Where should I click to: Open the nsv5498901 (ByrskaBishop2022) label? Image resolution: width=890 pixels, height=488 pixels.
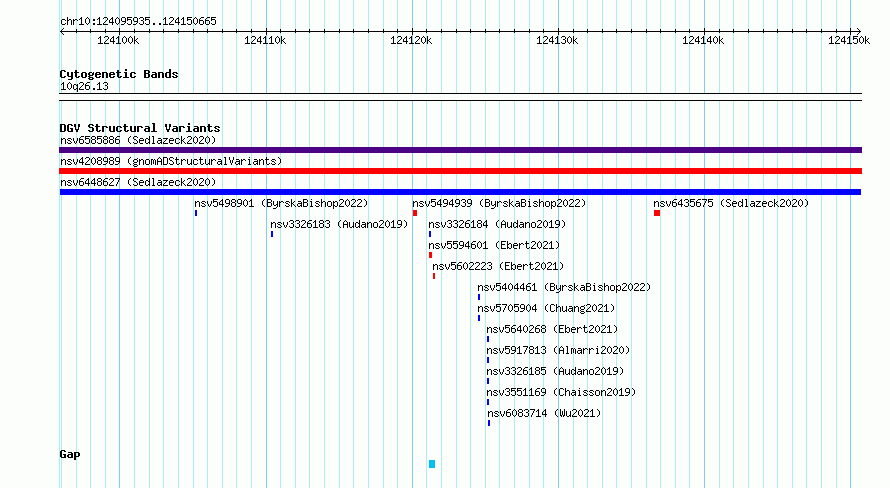pyautogui.click(x=281, y=203)
